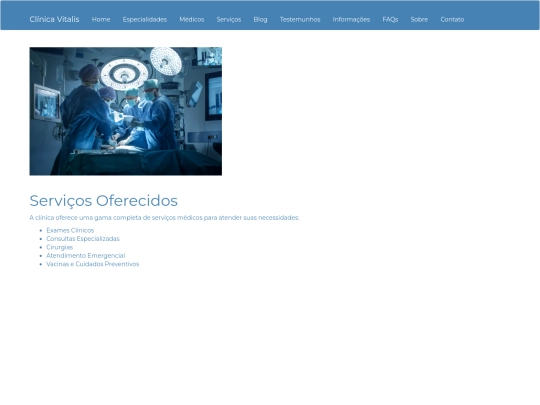Open Informações in the navbar
The width and height of the screenshot is (540, 405).
click(351, 20)
